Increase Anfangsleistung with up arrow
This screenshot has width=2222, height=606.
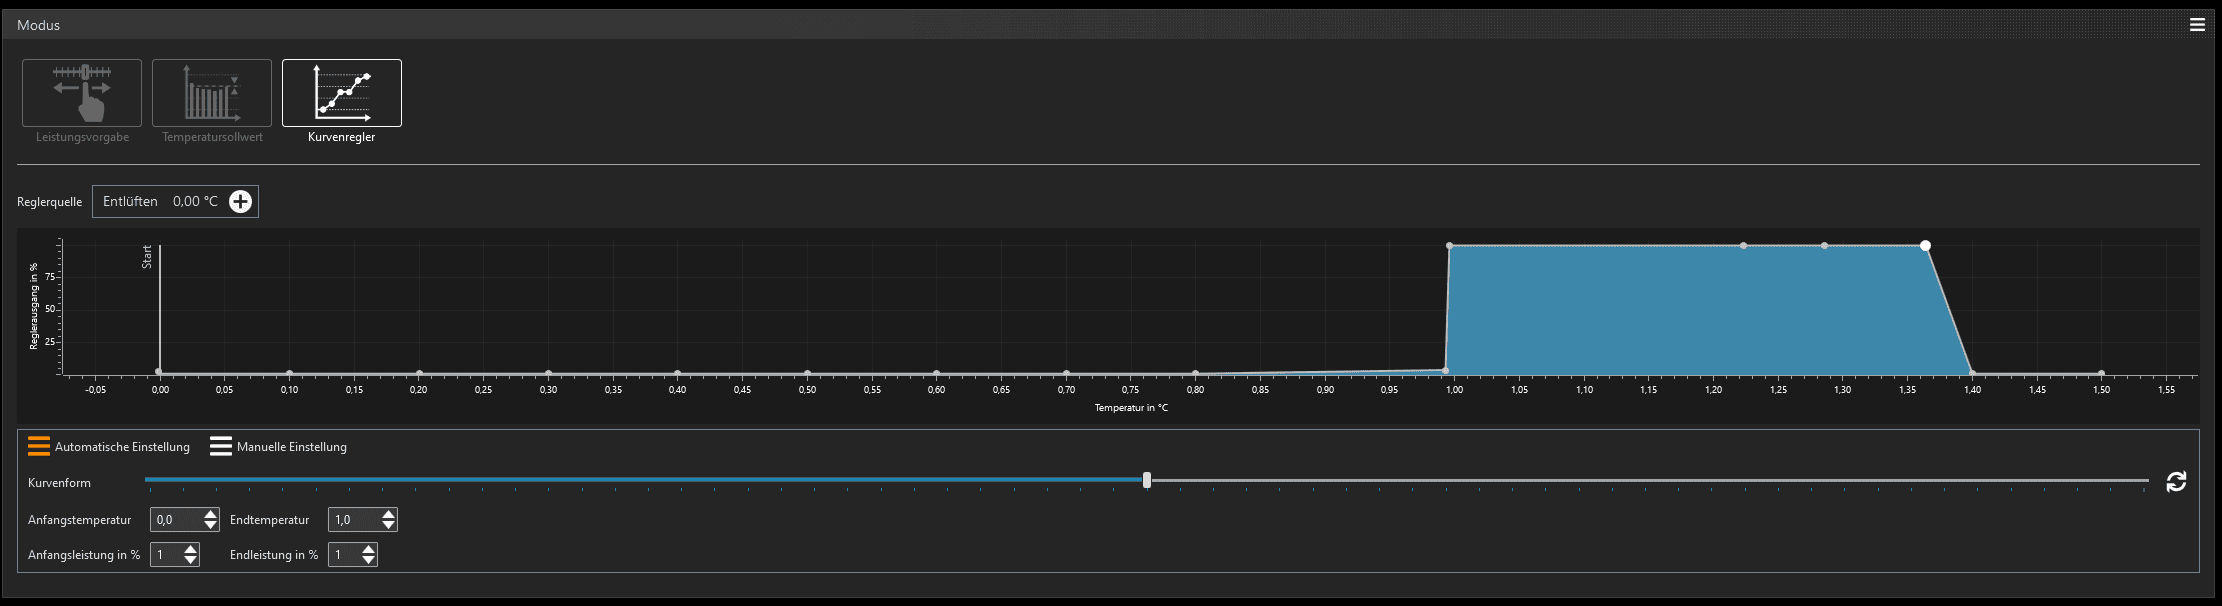191,549
